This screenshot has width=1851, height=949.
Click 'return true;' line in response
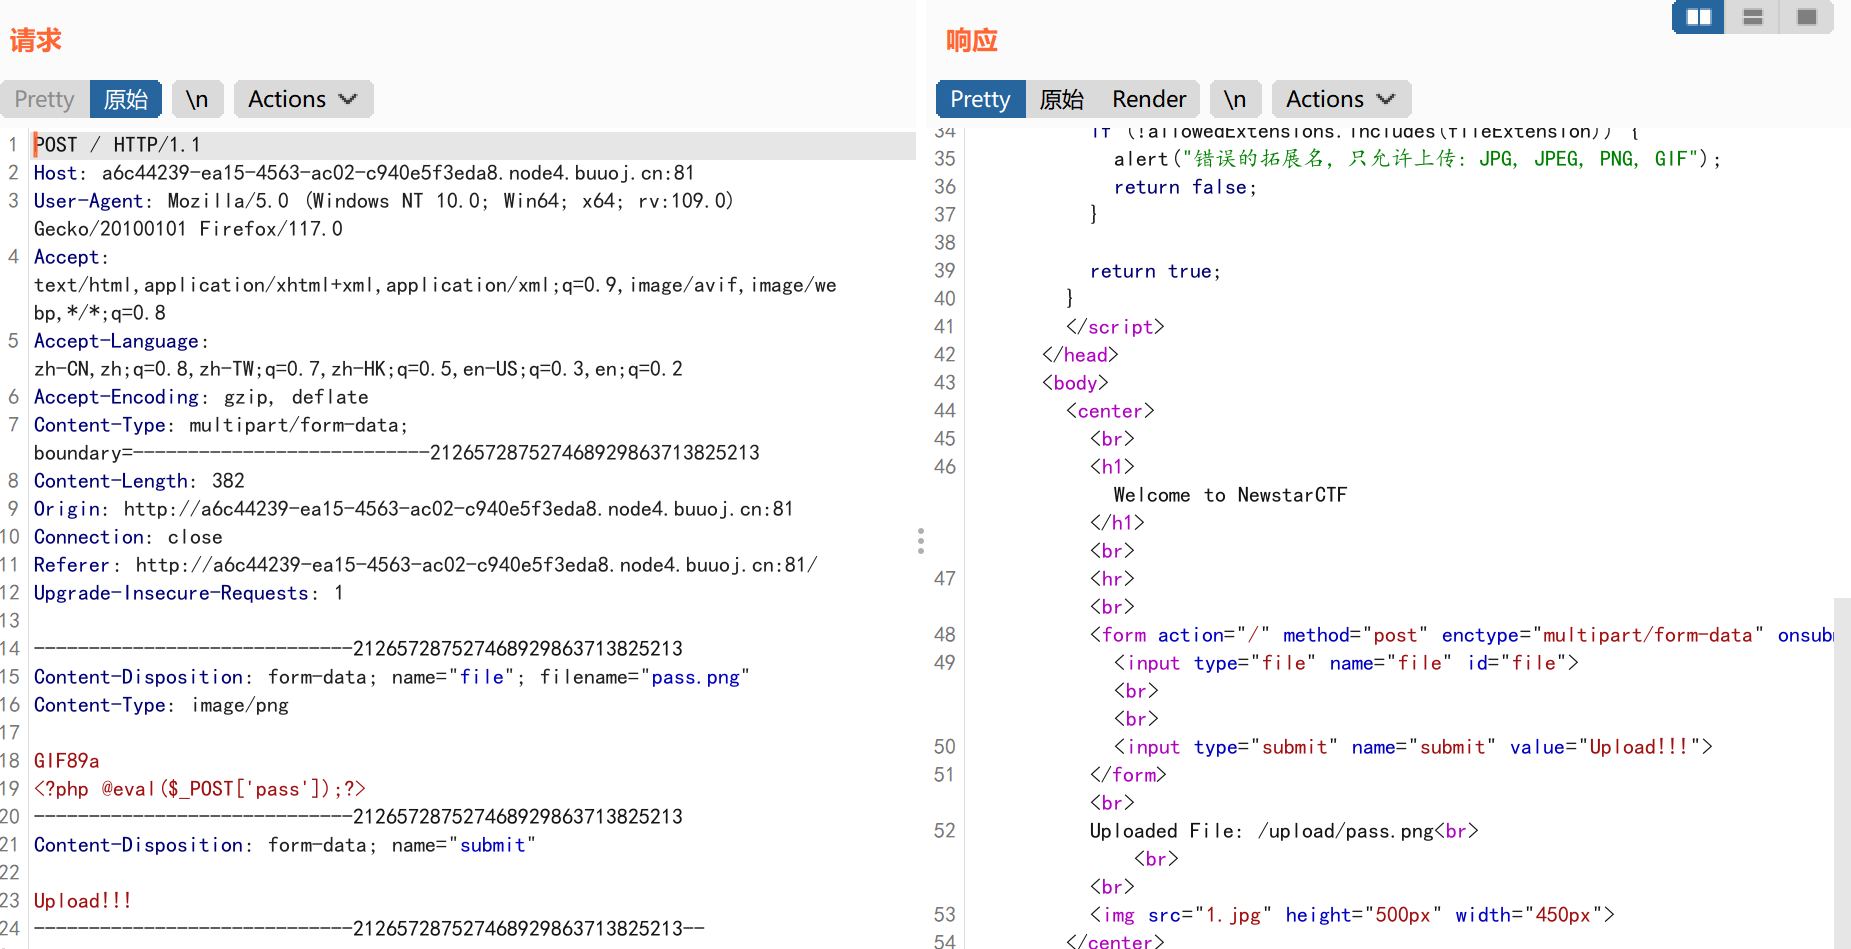(1155, 271)
